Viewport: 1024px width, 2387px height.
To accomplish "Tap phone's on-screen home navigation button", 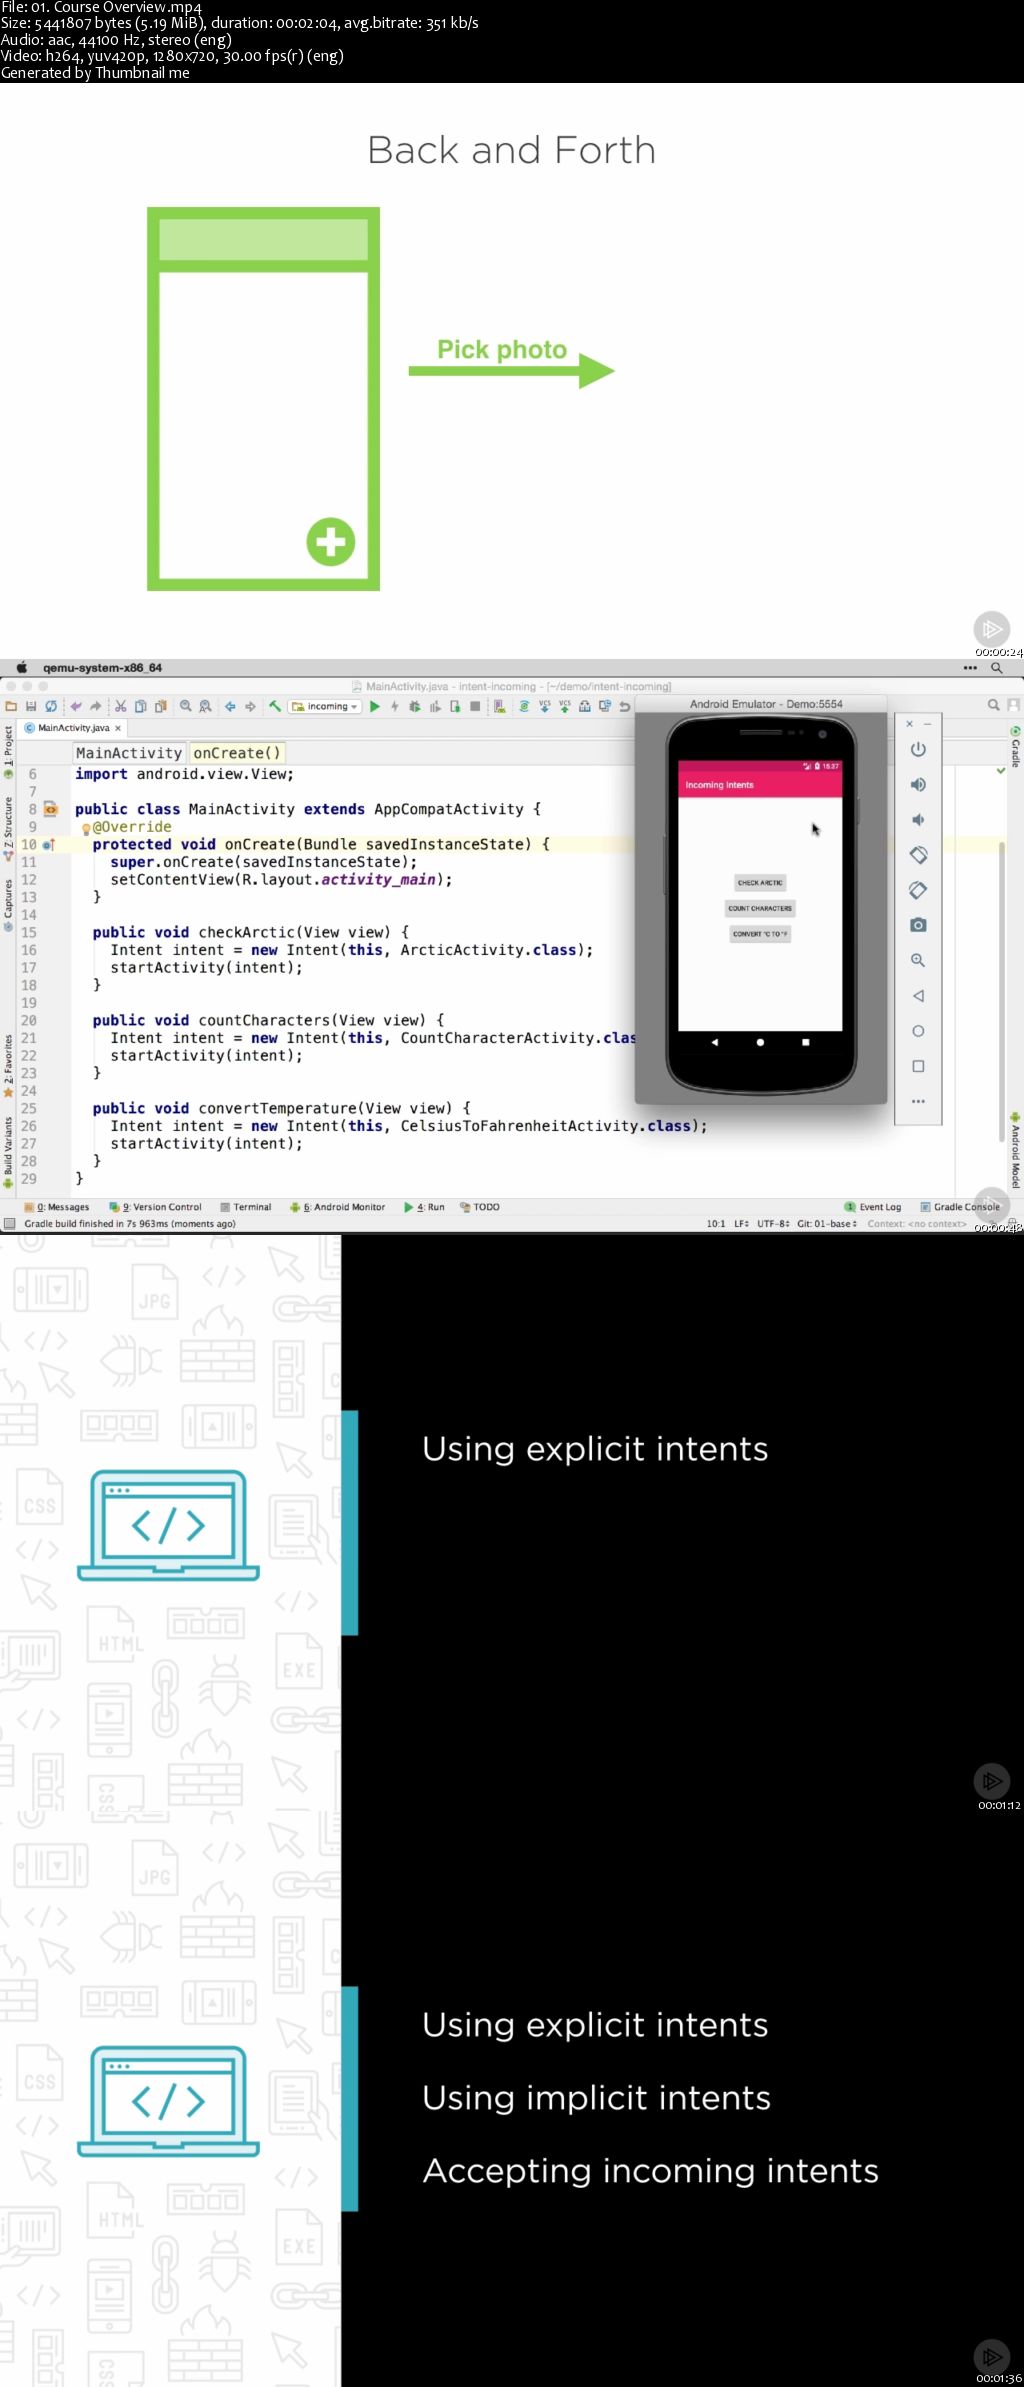I will click(x=760, y=1042).
